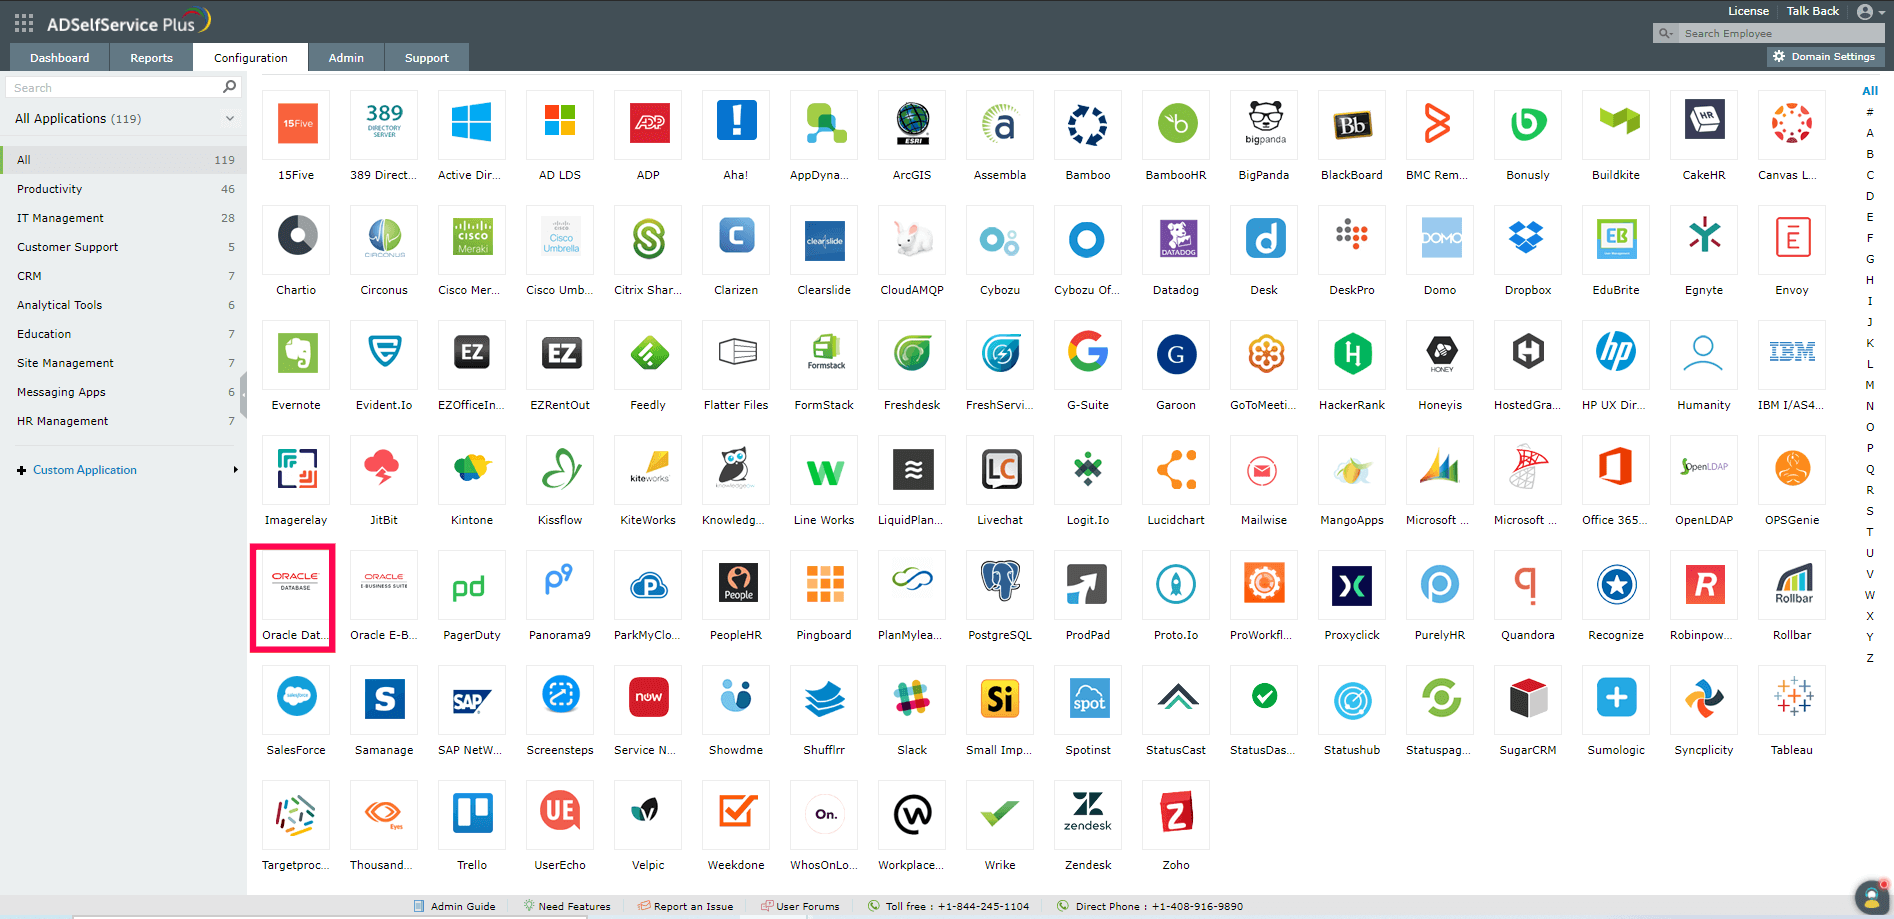
Task: Open the chat assistant bubble icon
Action: click(x=1871, y=897)
